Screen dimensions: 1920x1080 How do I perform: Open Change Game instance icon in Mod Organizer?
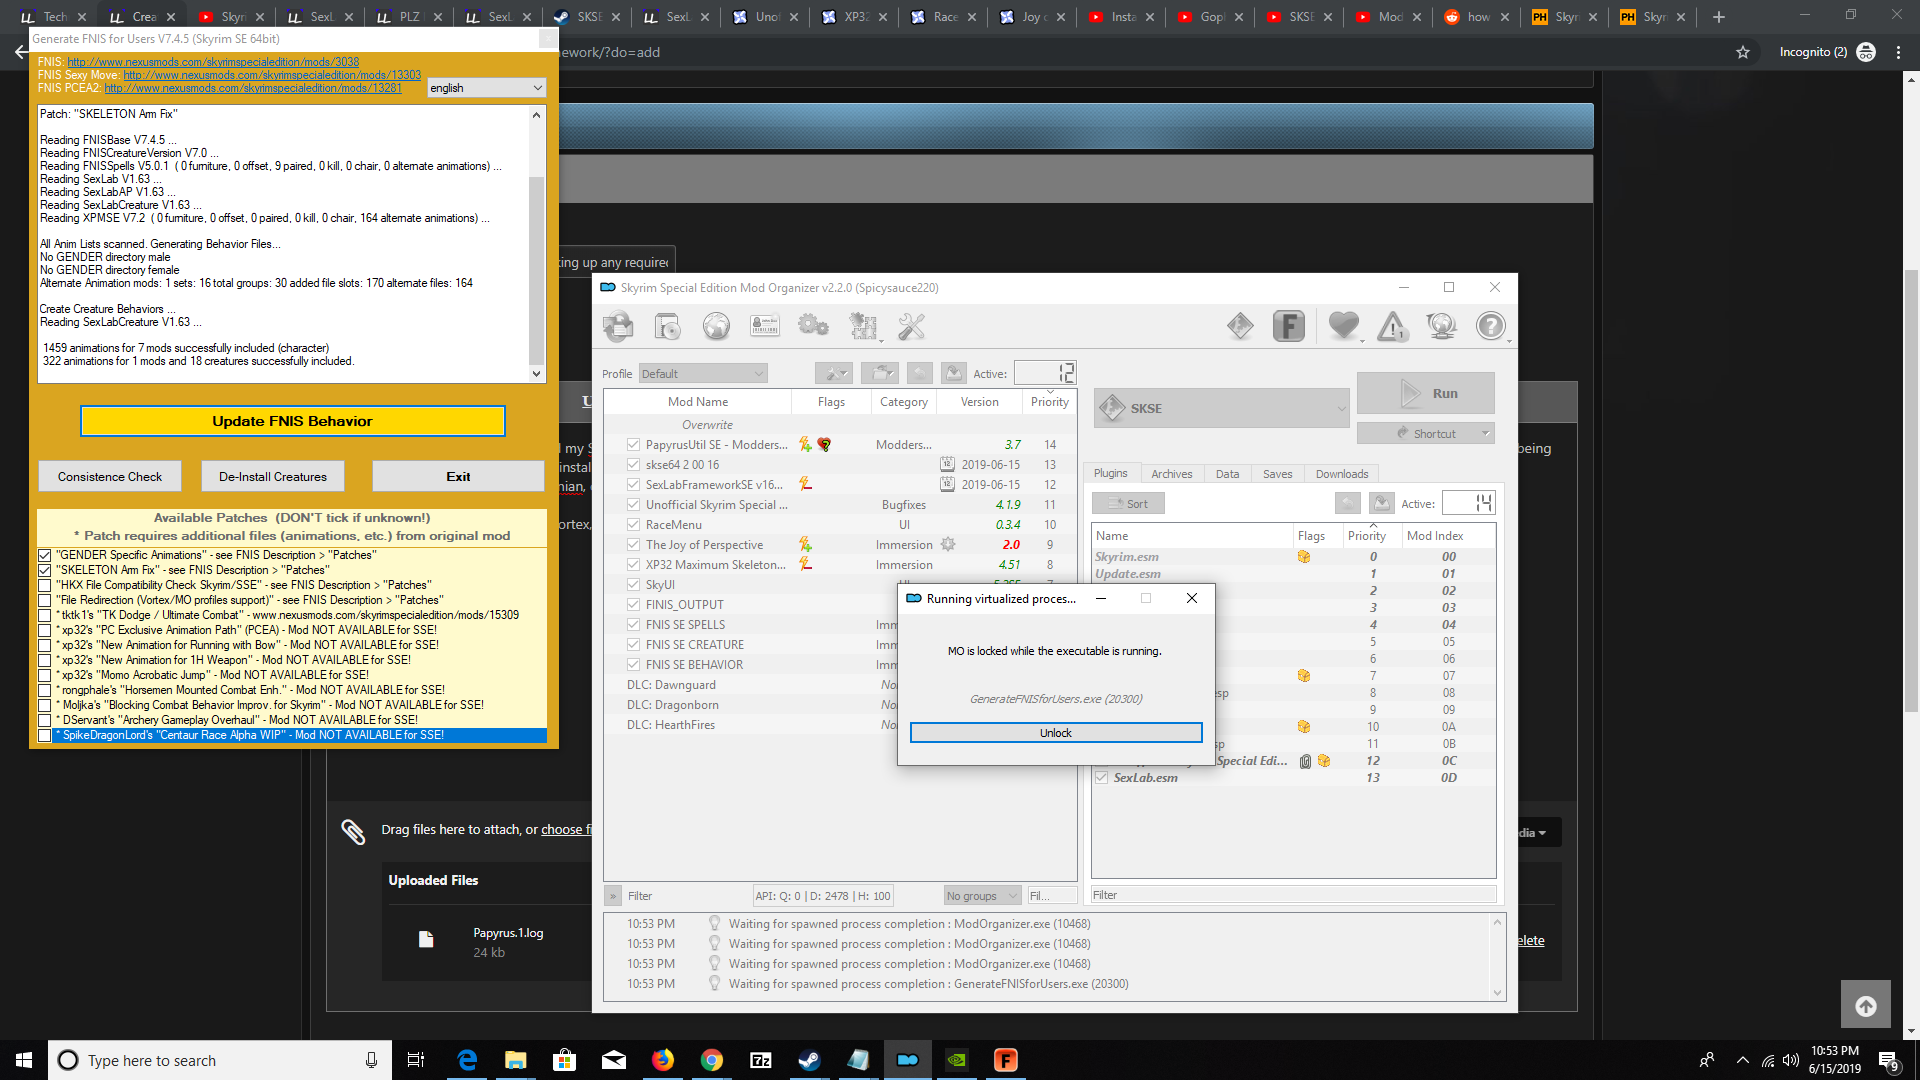pos(618,326)
